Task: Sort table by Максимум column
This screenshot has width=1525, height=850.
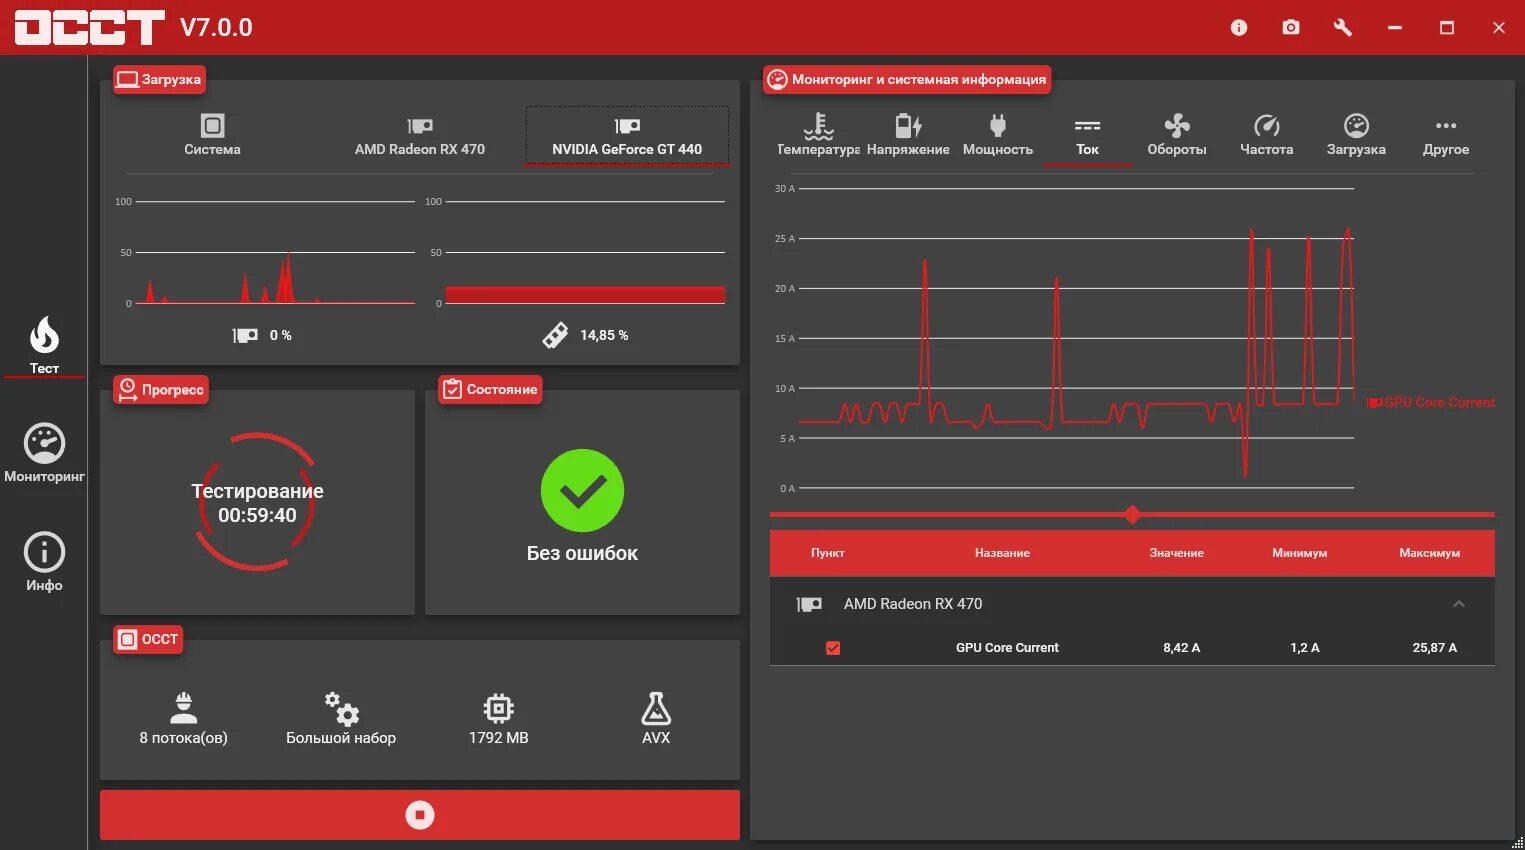Action: coord(1429,553)
